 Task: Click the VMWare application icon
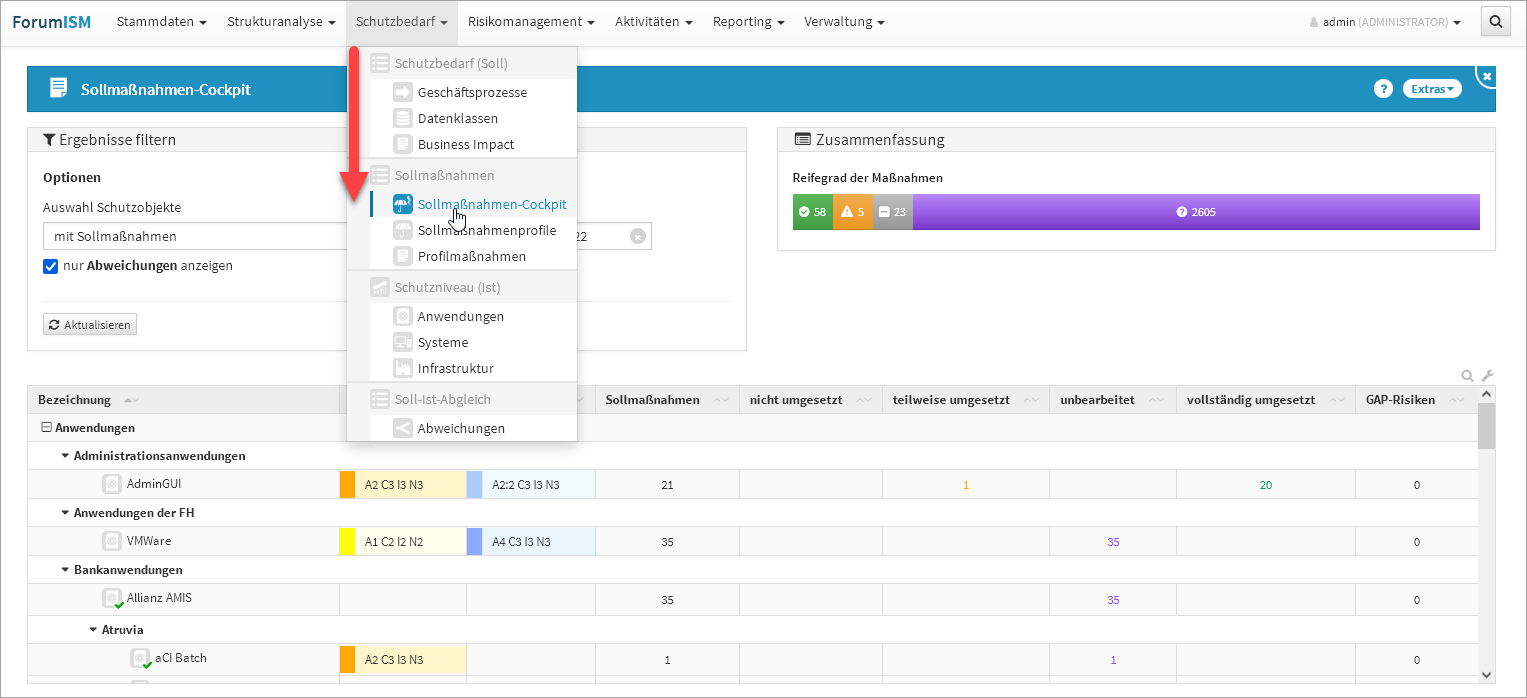click(x=112, y=541)
